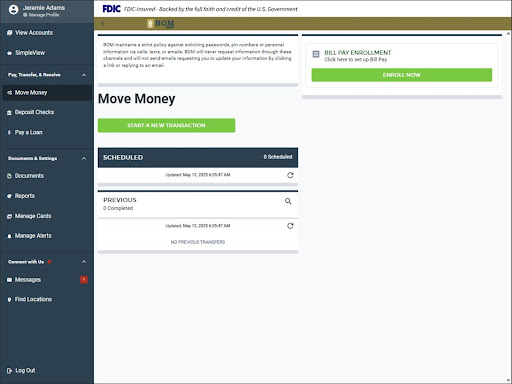Open Find Locations page
Image resolution: width=512 pixels, height=384 pixels.
point(33,299)
